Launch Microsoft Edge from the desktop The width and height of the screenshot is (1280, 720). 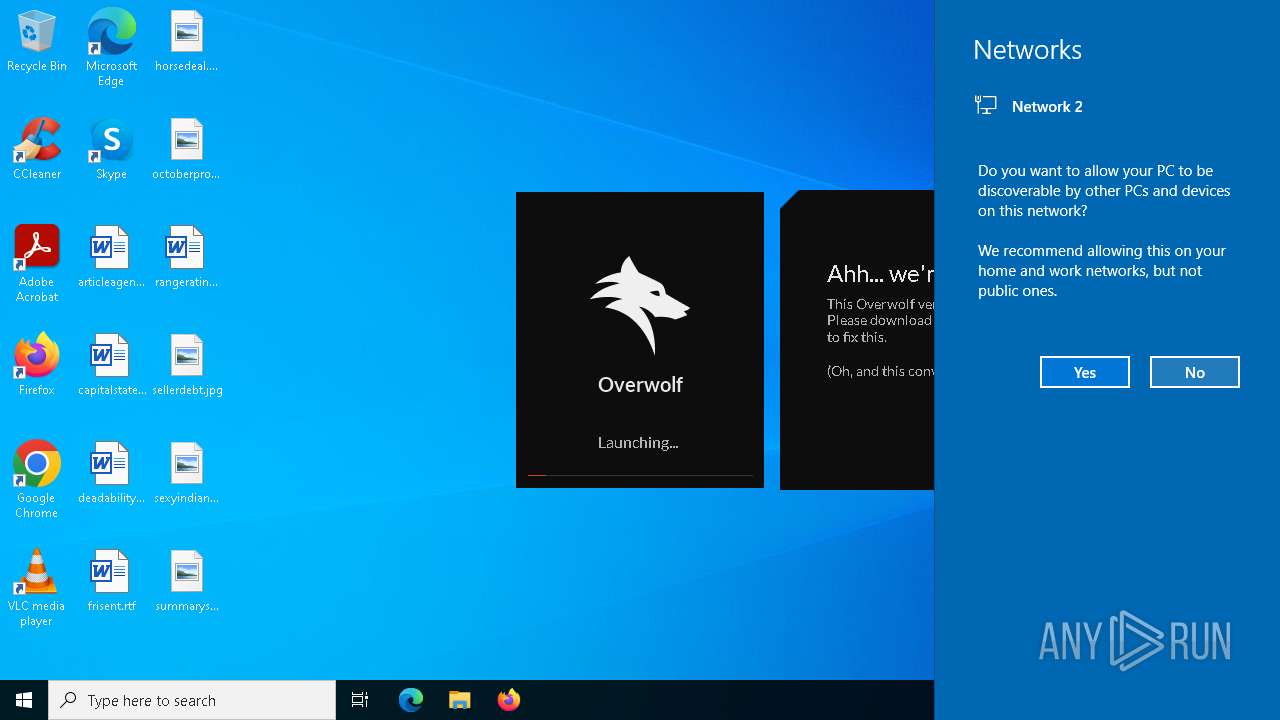[x=111, y=47]
